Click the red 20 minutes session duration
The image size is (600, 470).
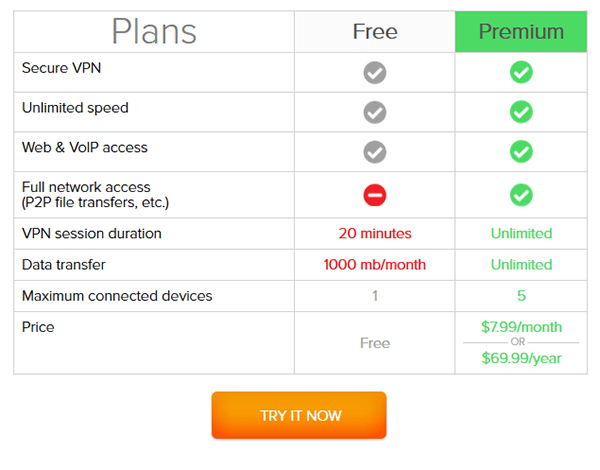pyautogui.click(x=375, y=233)
